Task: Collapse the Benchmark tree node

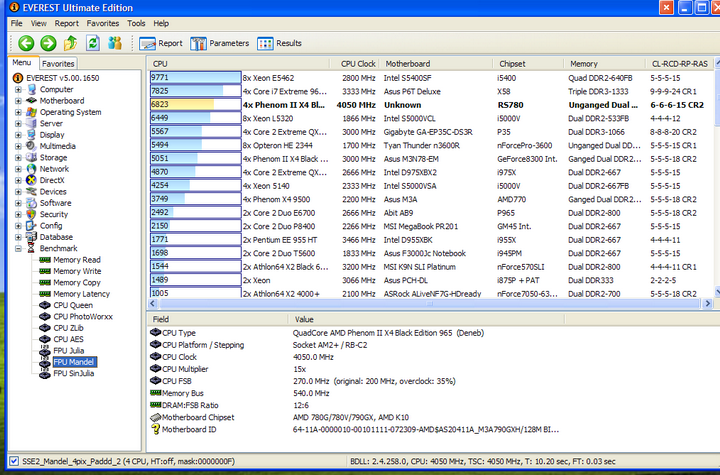Action: pyautogui.click(x=18, y=248)
